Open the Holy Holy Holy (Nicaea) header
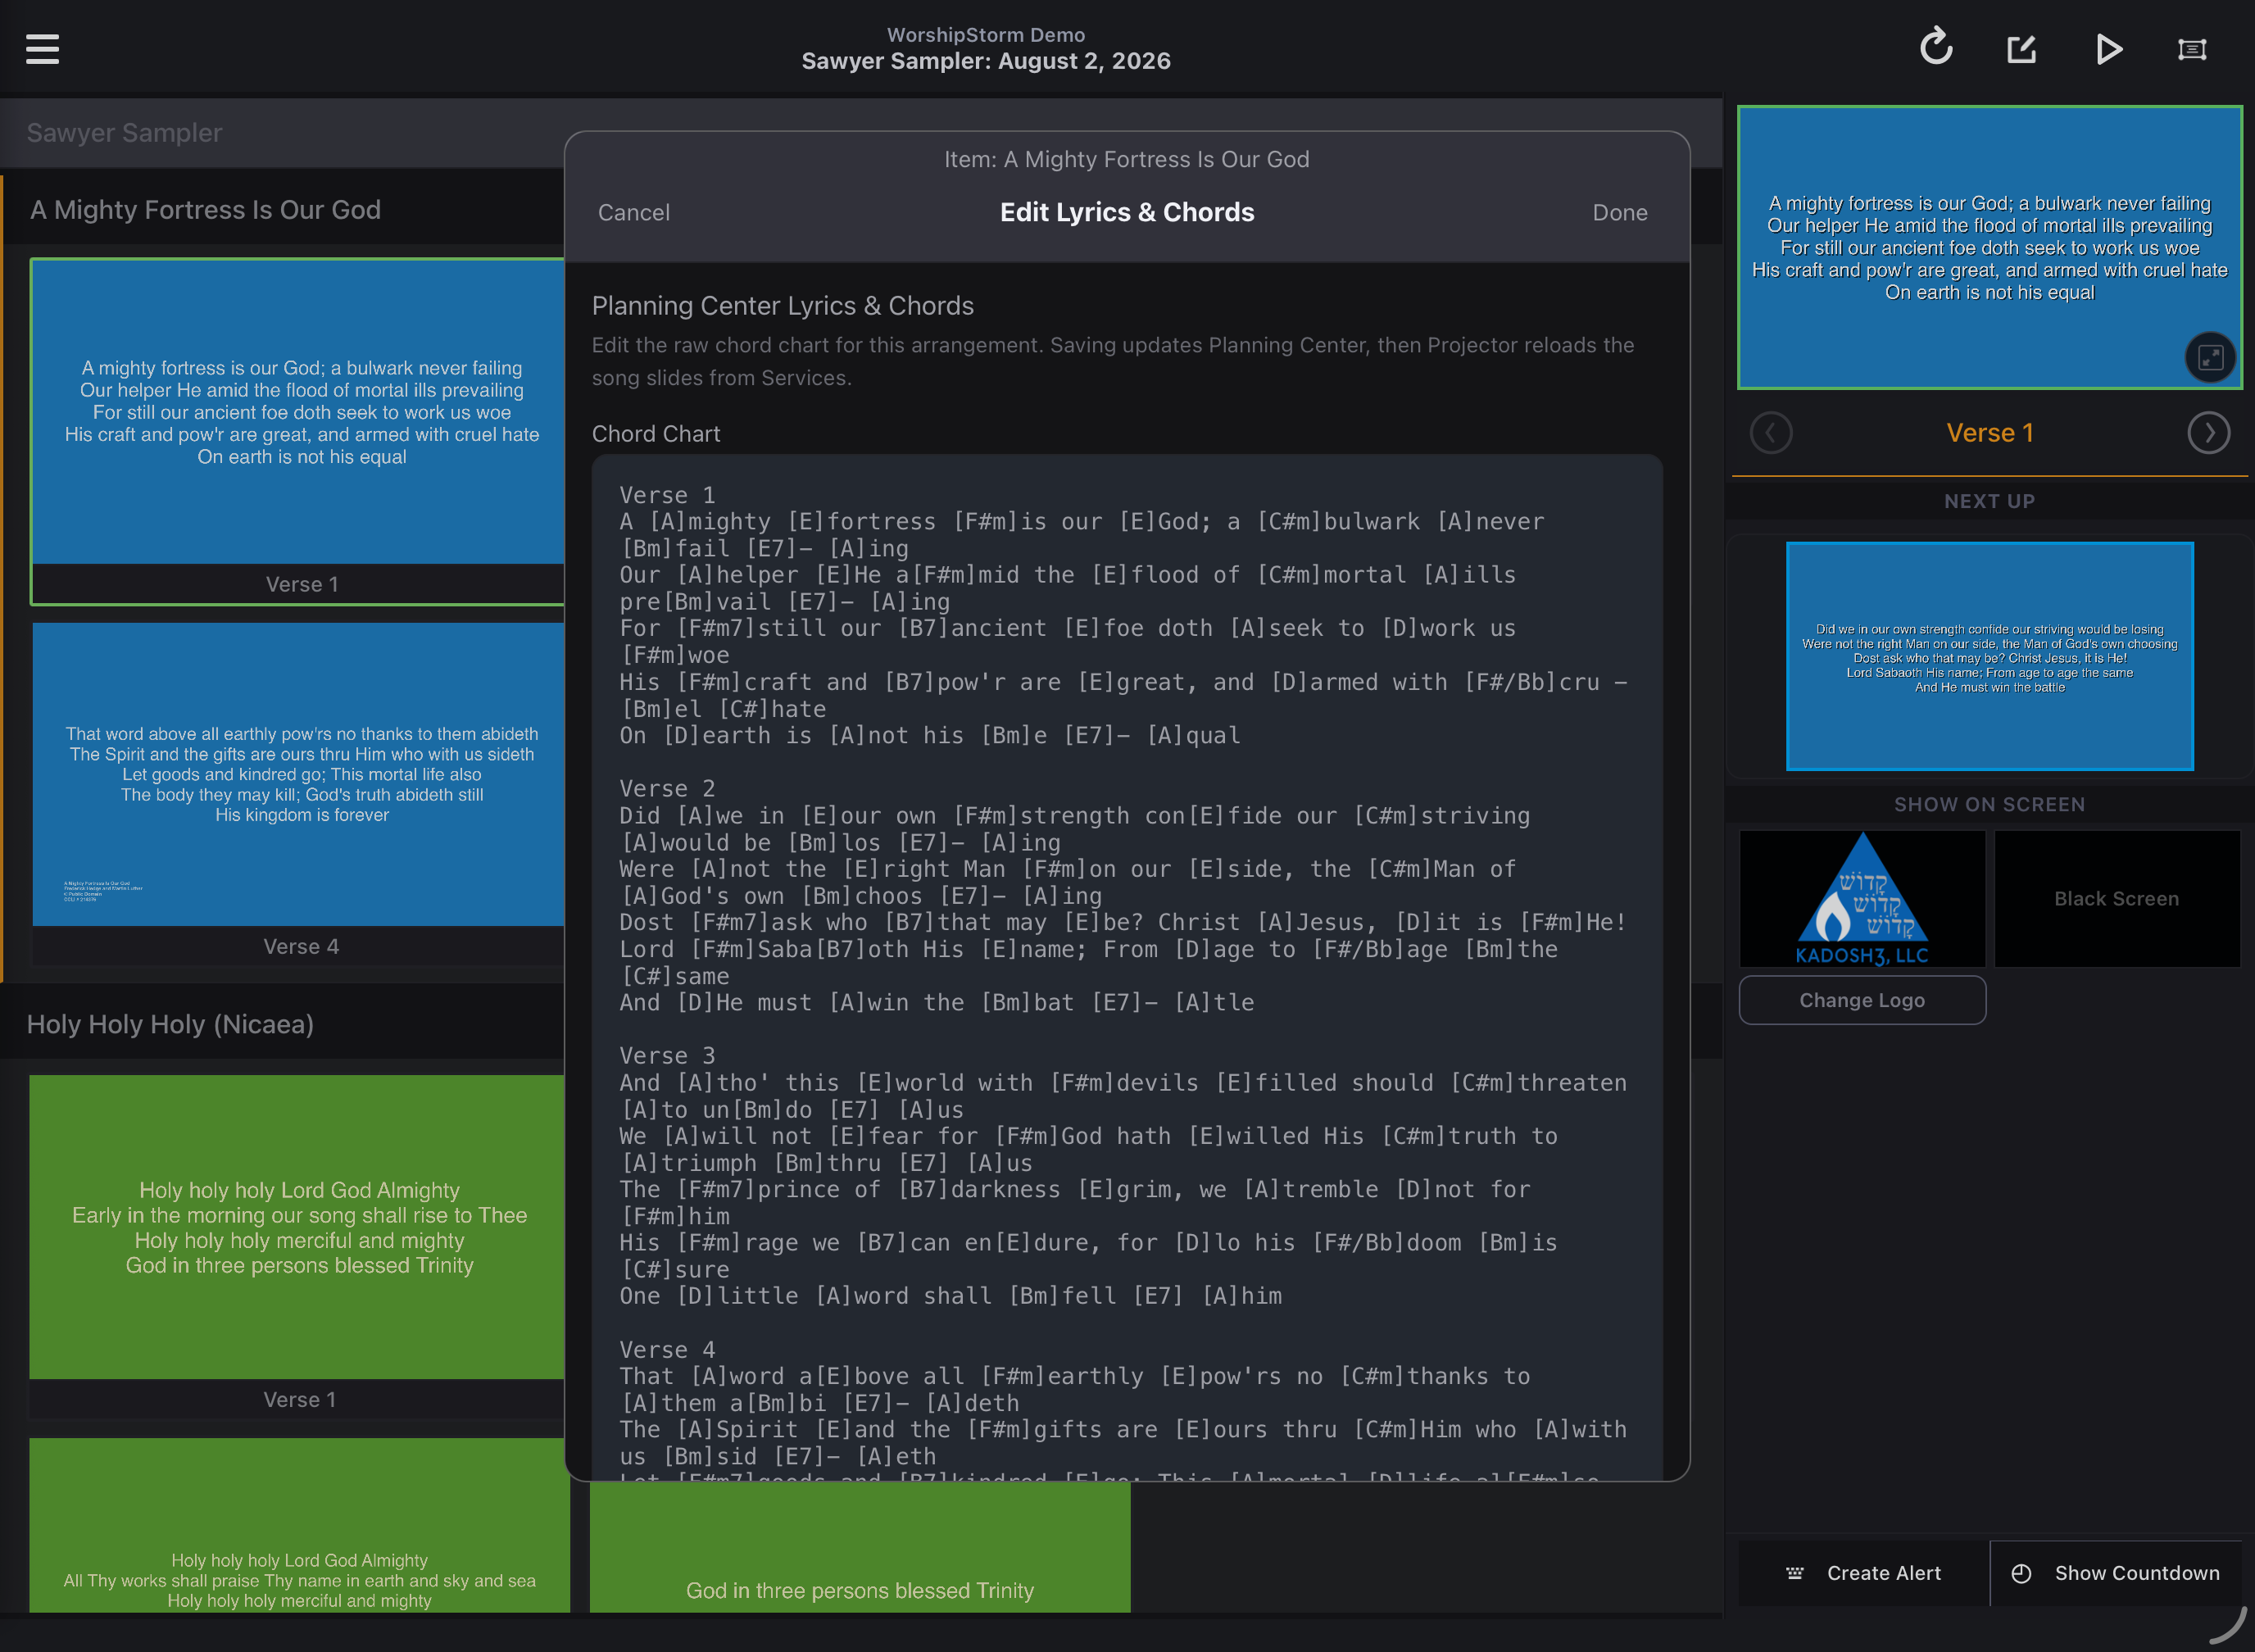The height and width of the screenshot is (1652, 2255). [x=170, y=1024]
